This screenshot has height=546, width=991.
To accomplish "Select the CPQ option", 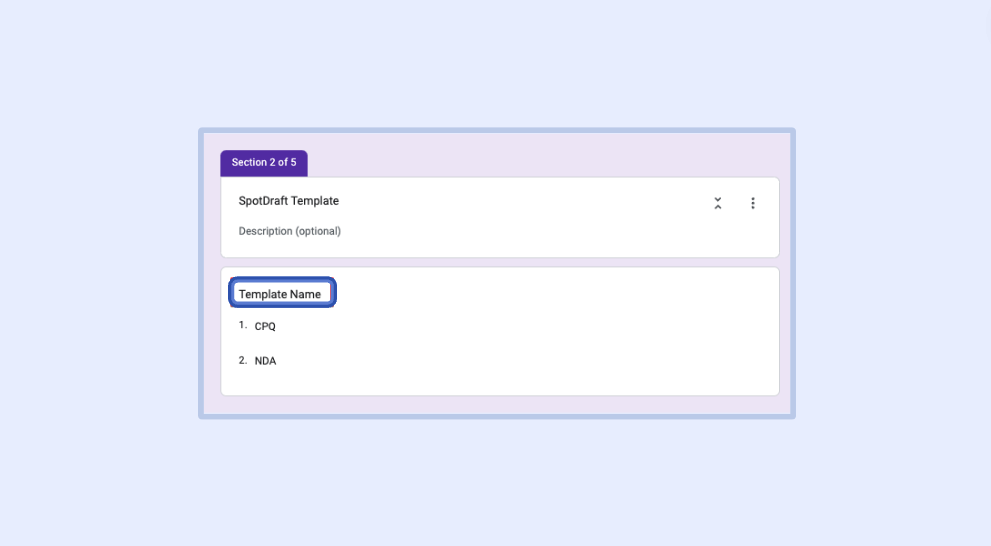I will pos(265,327).
